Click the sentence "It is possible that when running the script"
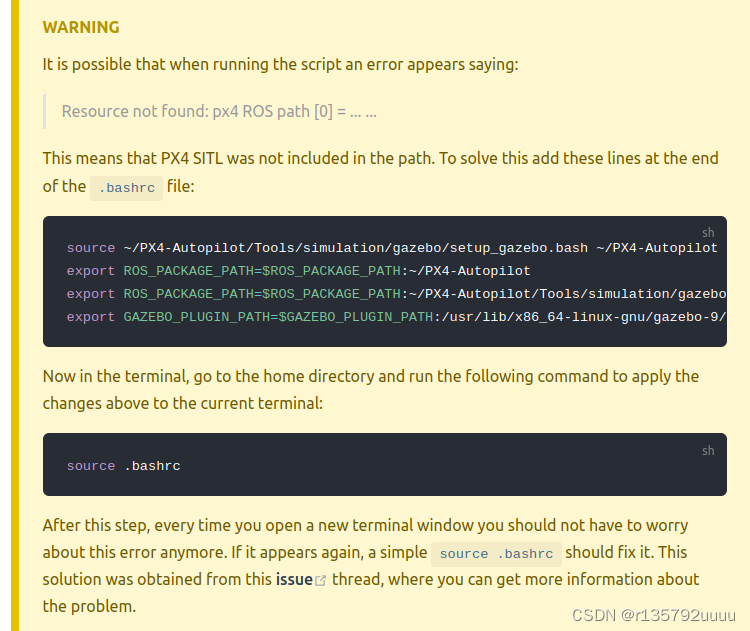Image resolution: width=750 pixels, height=631 pixels. [280, 64]
